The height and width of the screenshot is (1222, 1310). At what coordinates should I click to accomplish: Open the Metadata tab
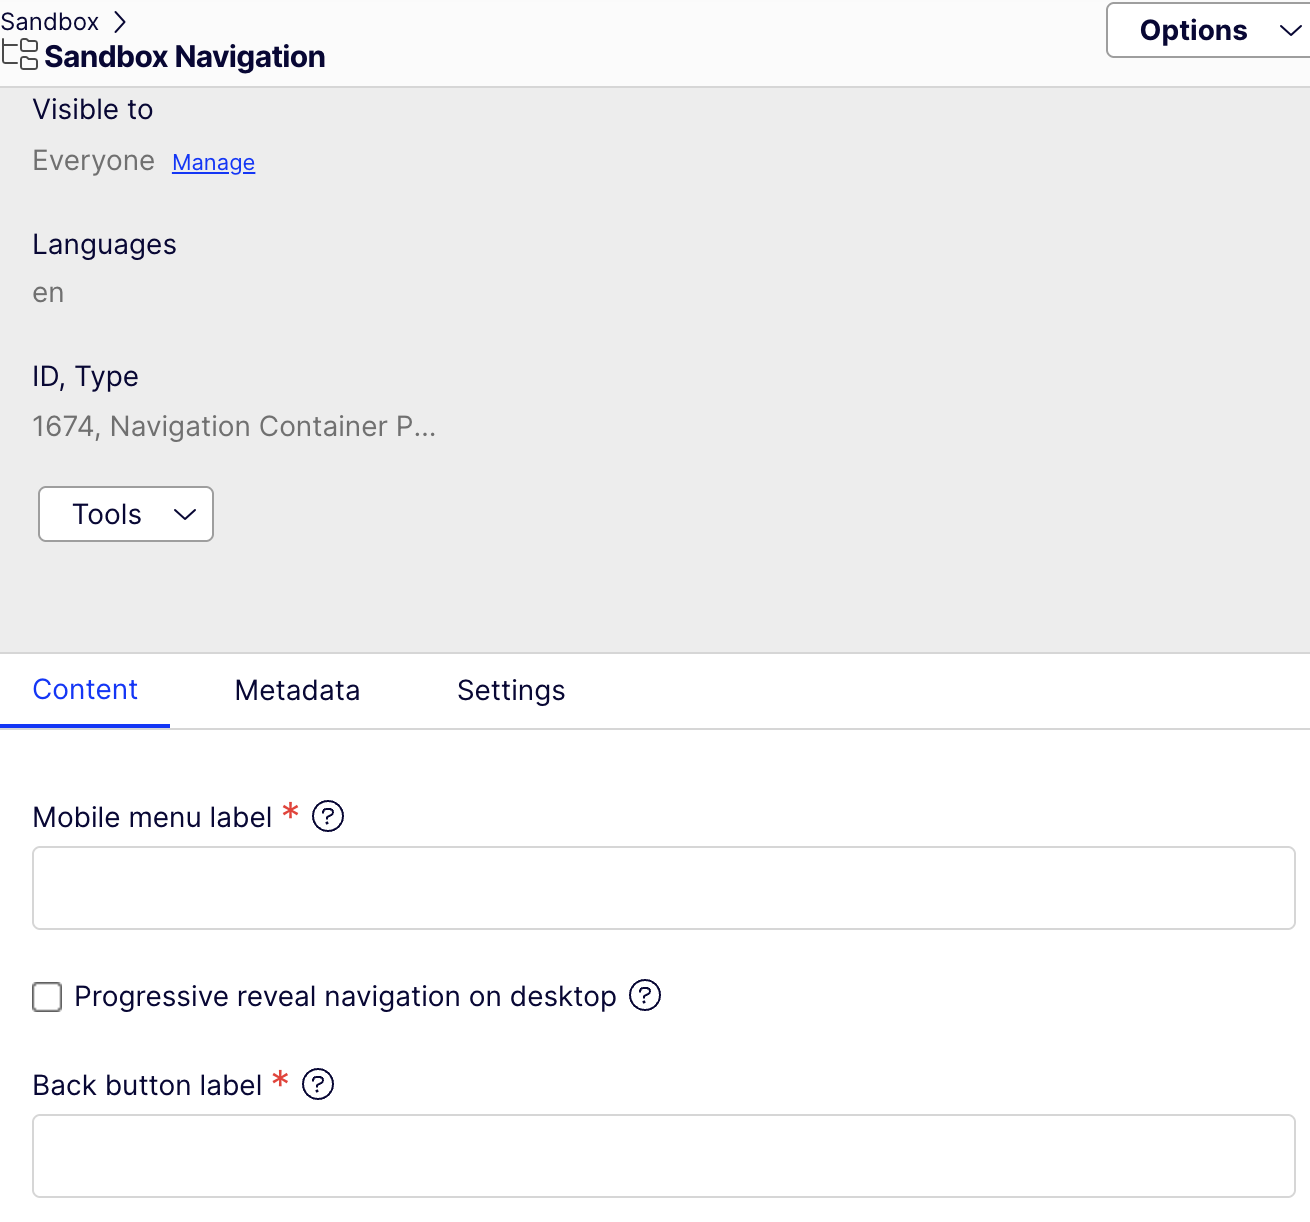click(297, 690)
